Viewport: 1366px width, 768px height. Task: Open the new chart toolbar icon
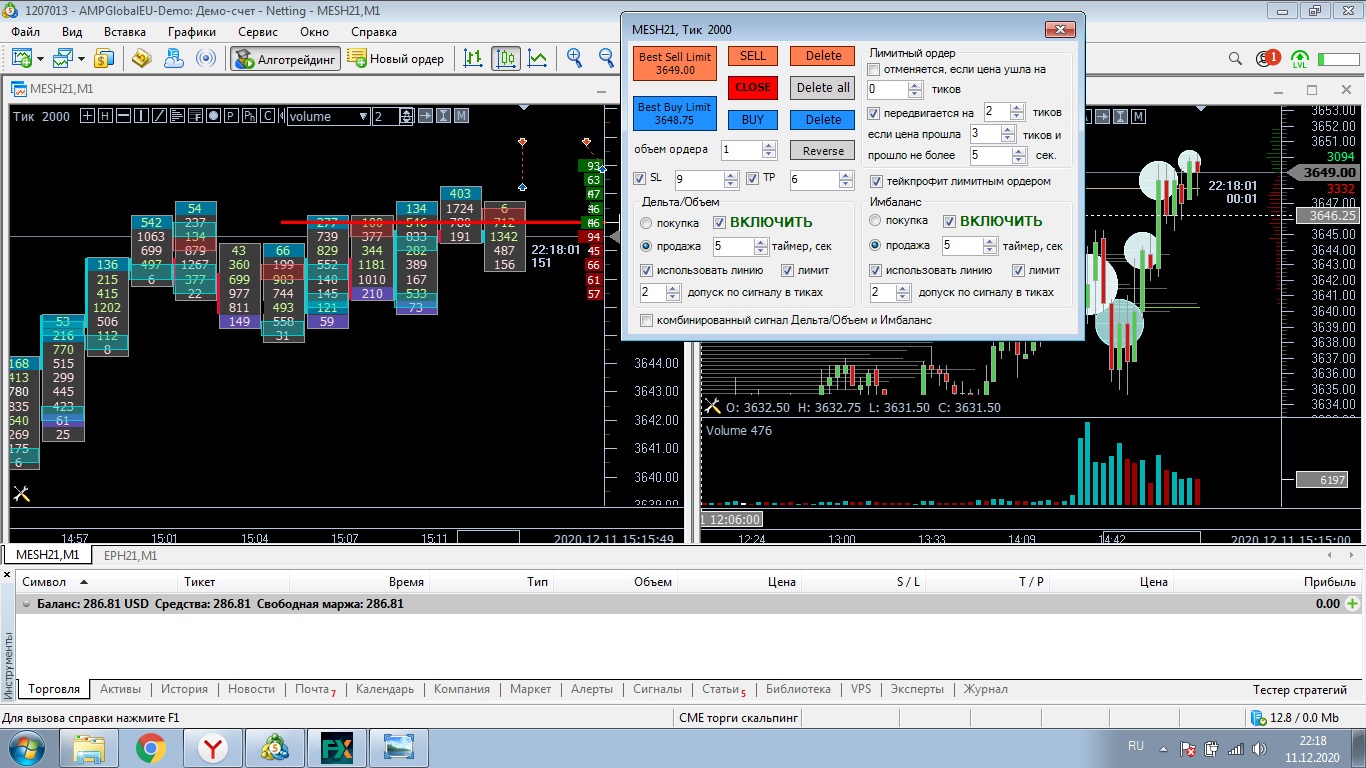tap(22, 58)
